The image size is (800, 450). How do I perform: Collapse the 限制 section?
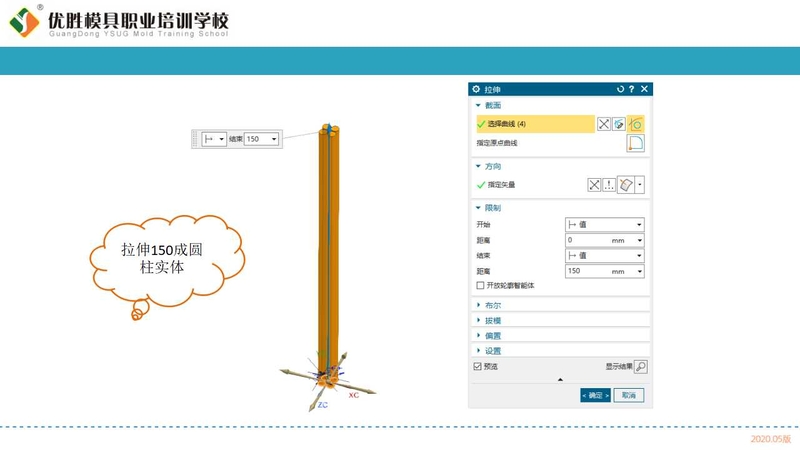click(x=478, y=208)
